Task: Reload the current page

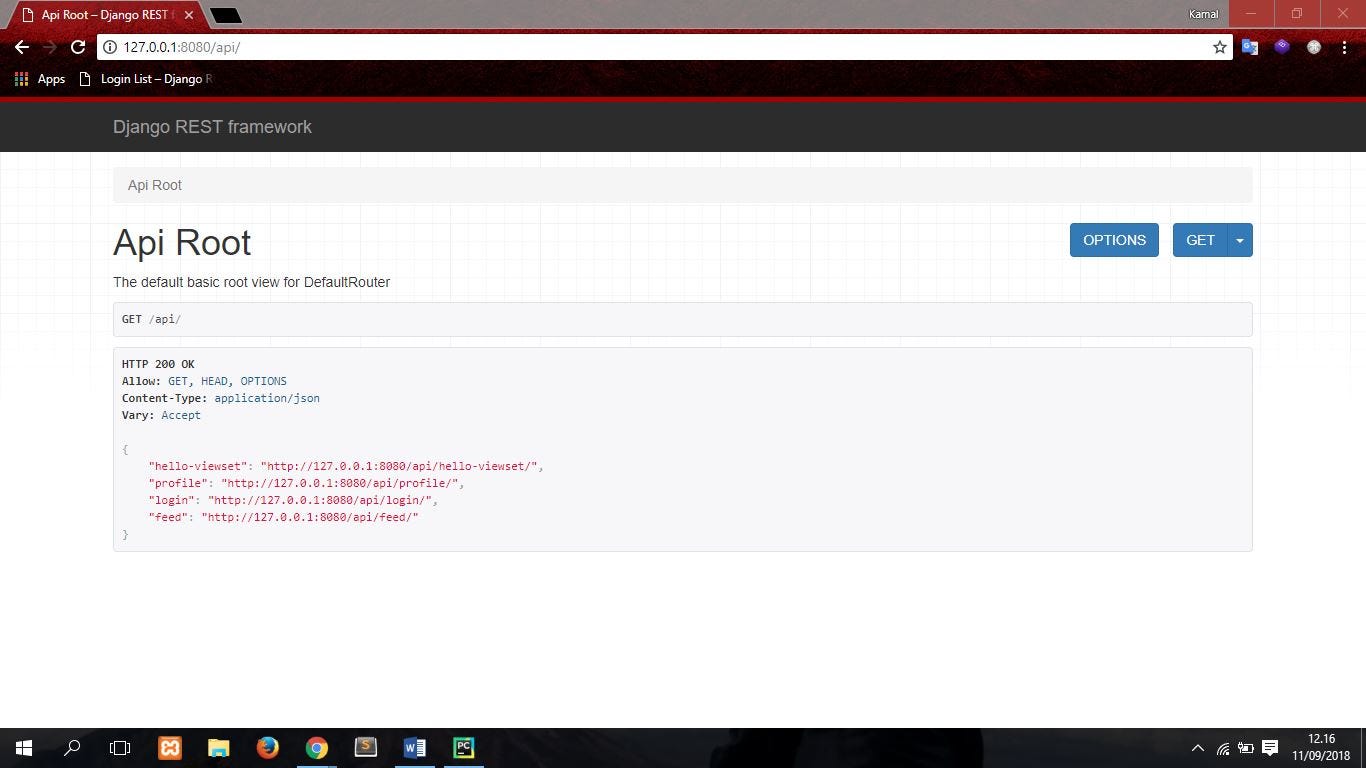Action: tap(77, 47)
